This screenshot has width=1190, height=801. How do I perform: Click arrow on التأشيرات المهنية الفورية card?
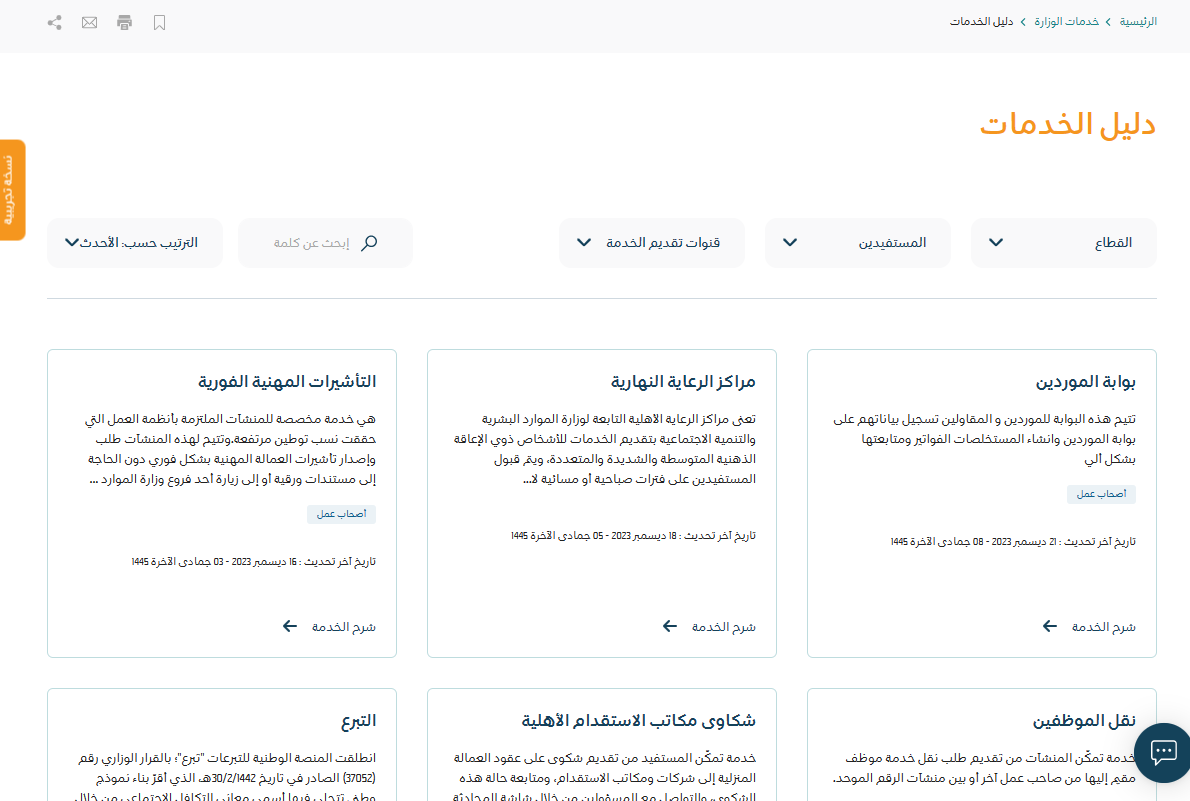(x=290, y=626)
